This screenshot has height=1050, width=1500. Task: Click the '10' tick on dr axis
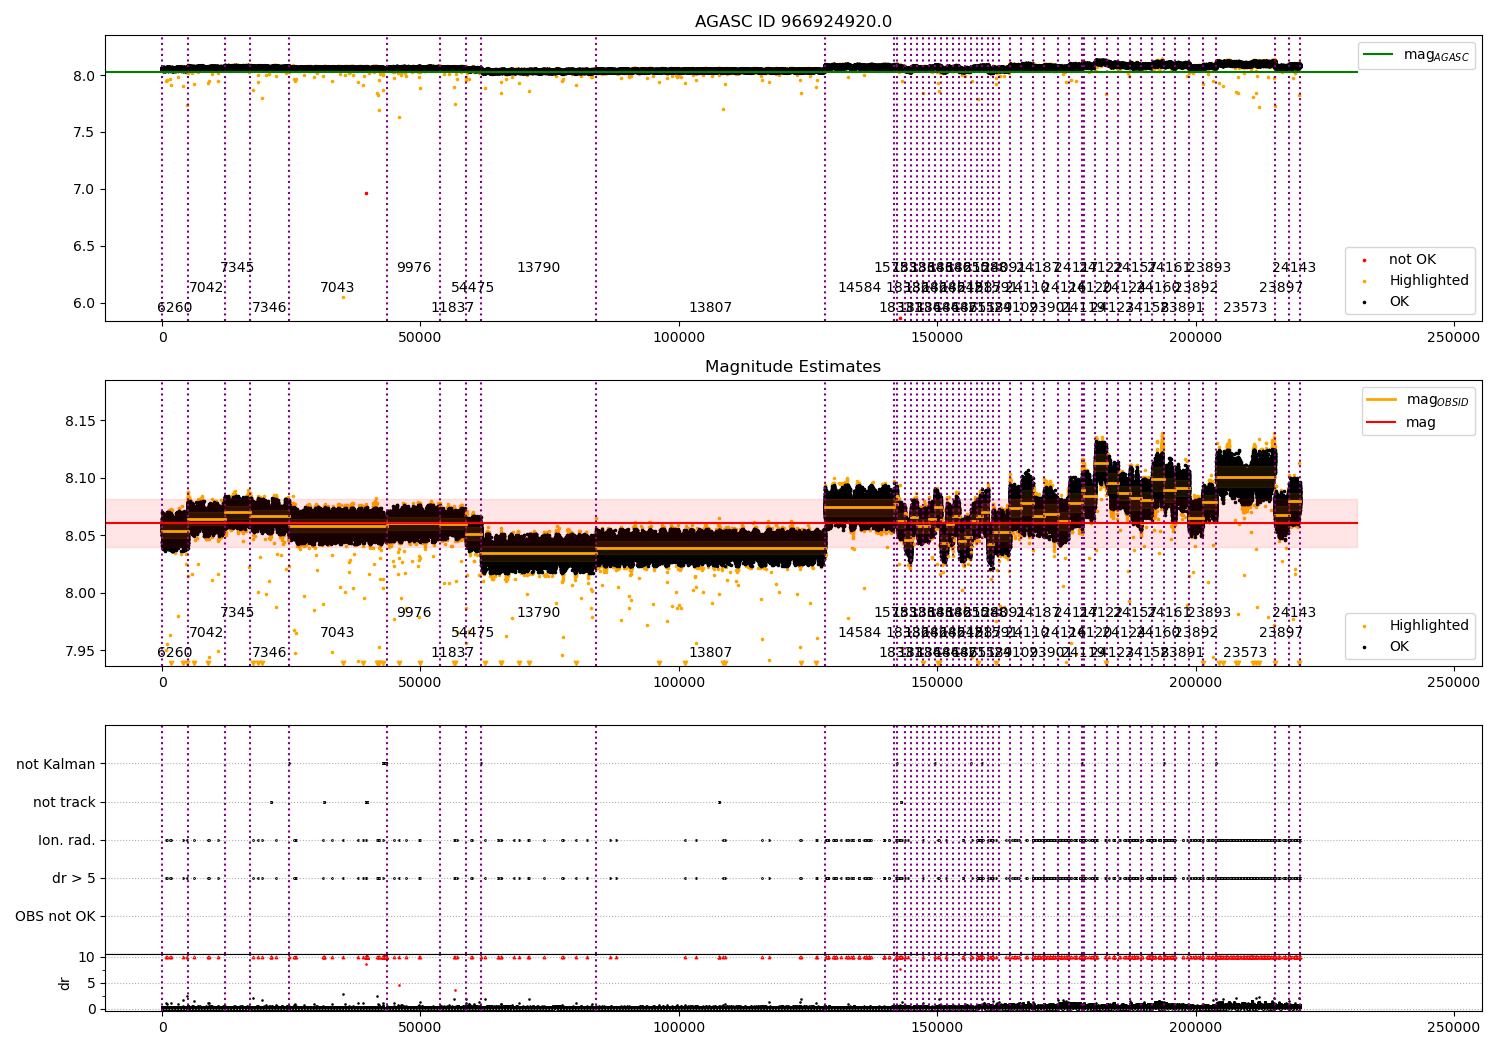pyautogui.click(x=87, y=957)
